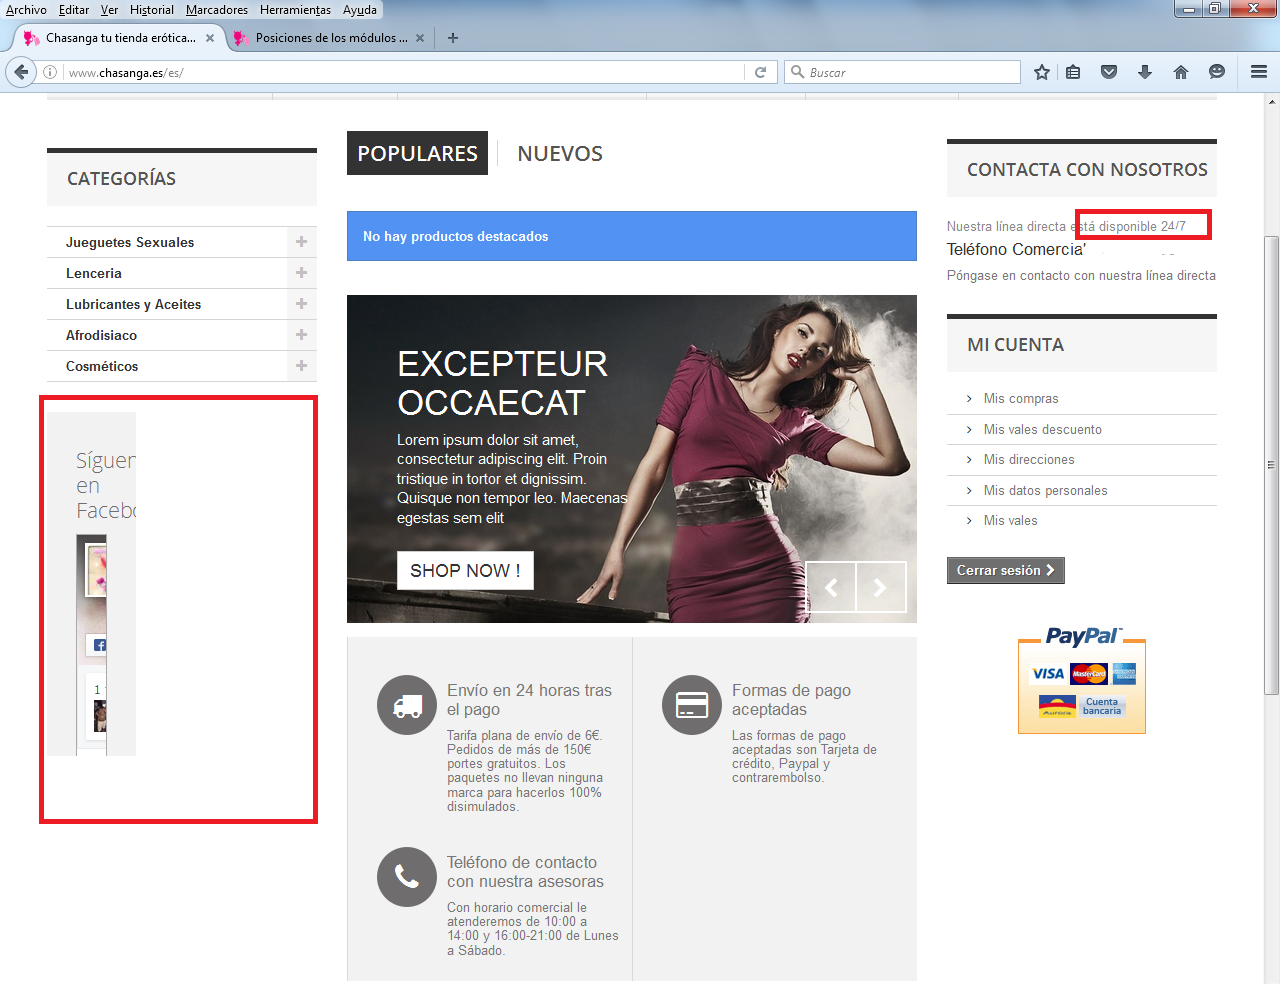Open the Mis direcciones link

click(1029, 459)
